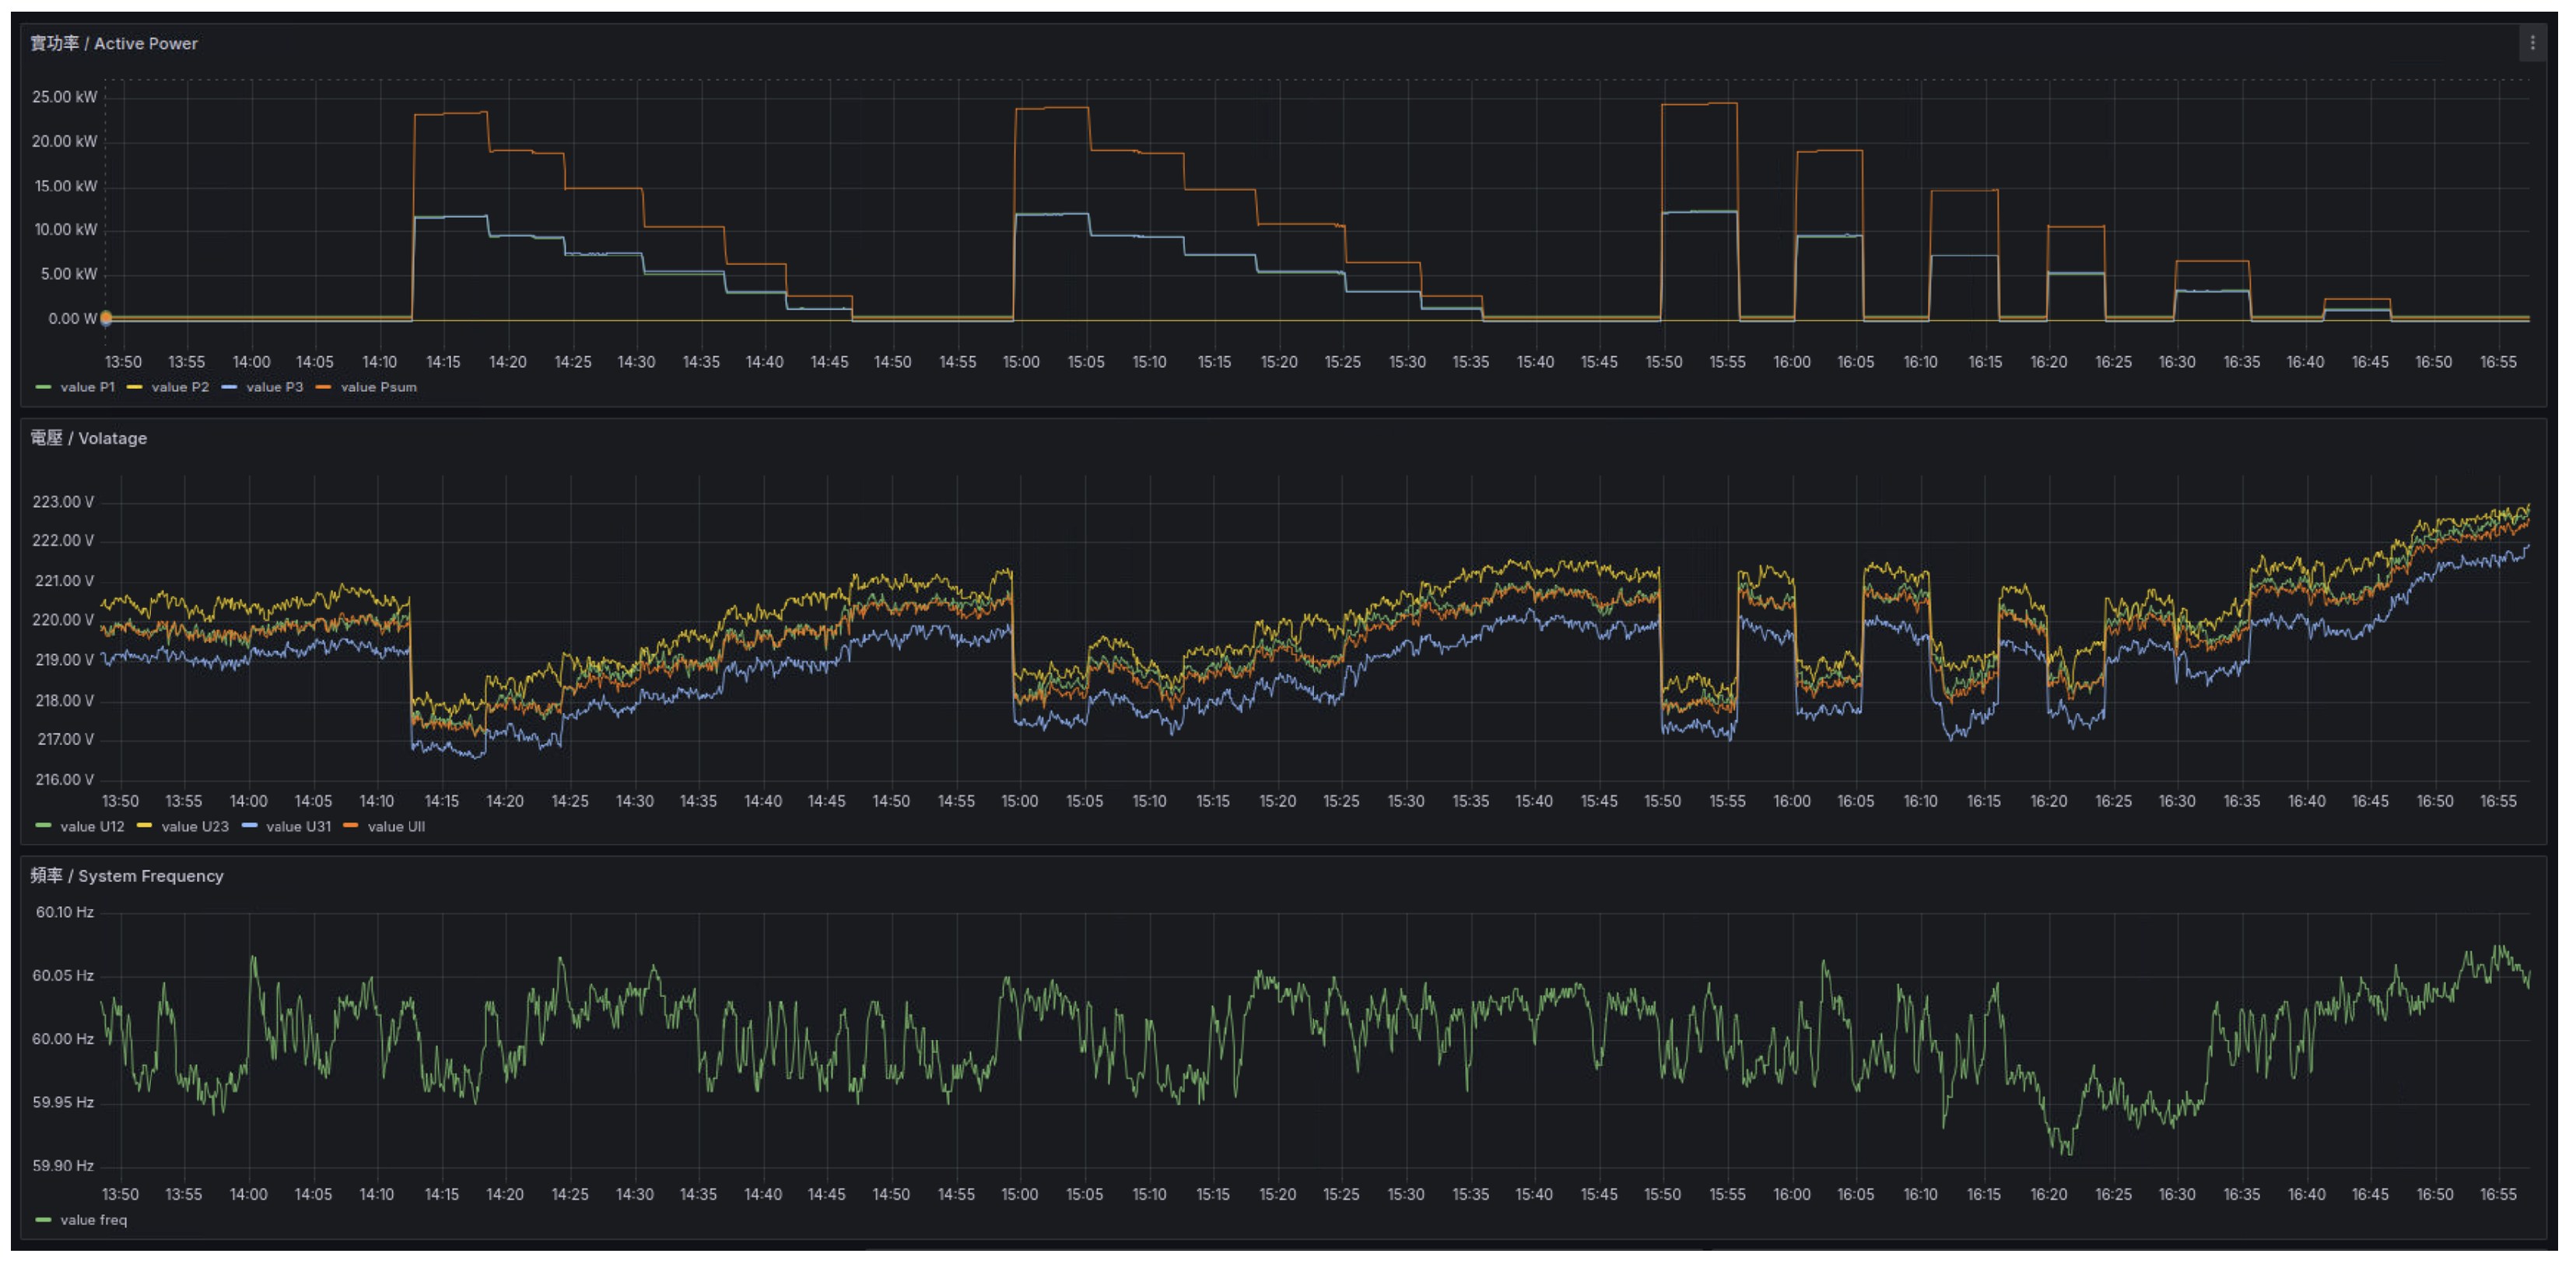Click the 頻率 / System Frequency panel title
Screen dimensions: 2576x1271
point(127,876)
